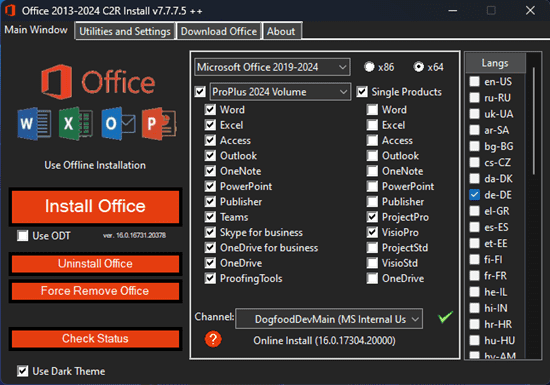Click the Office icon in title bar
Viewport: 550px width, 385px height.
(10, 11)
